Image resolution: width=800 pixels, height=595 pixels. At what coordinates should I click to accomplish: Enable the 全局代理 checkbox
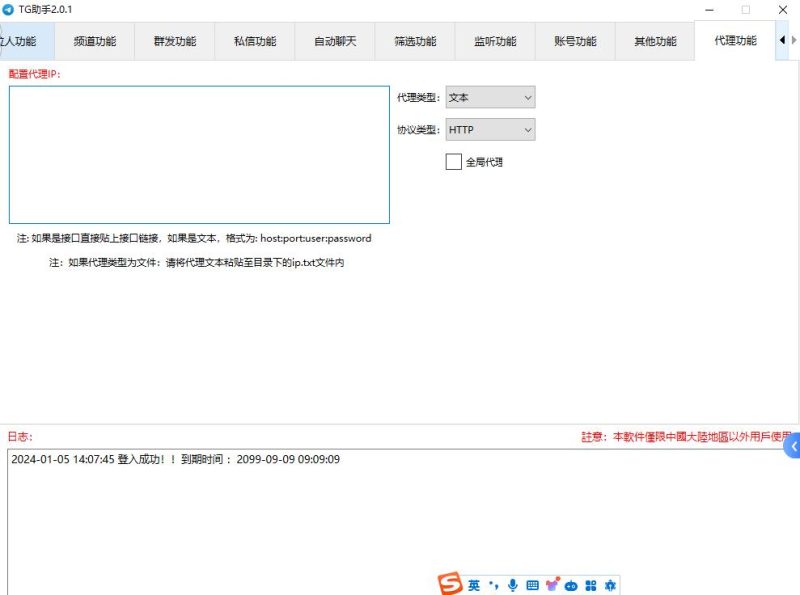(454, 161)
